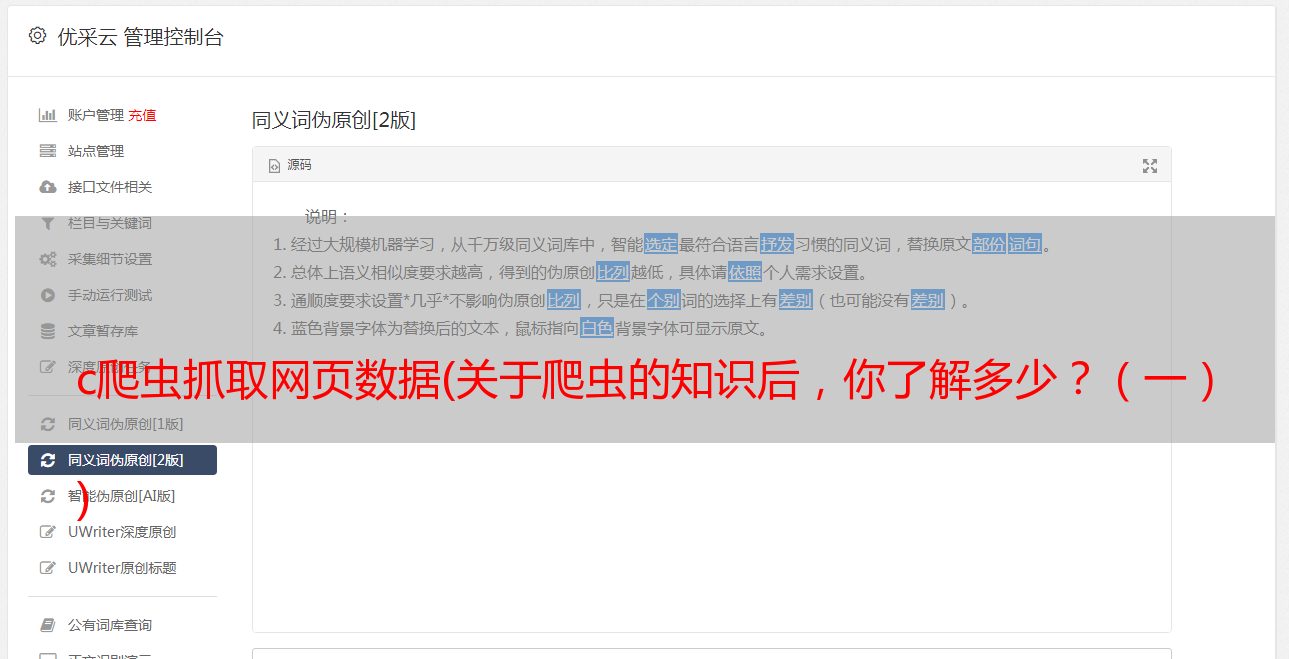Open 栏目与关键词 filter menu item
1289x659 pixels.
coord(122,223)
